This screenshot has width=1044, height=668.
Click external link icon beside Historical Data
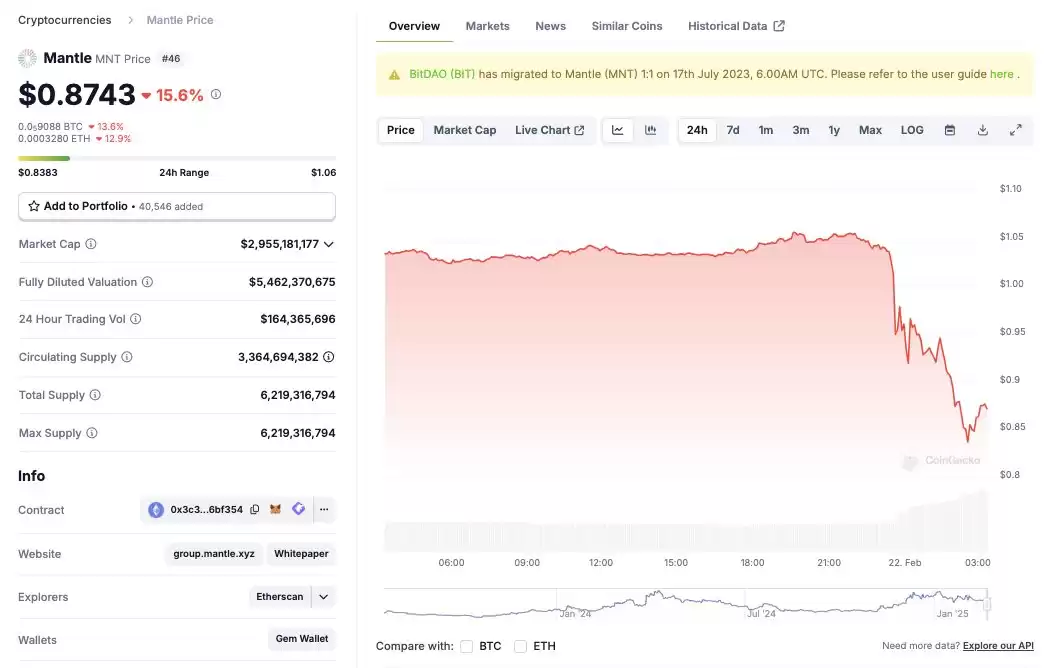pos(779,26)
